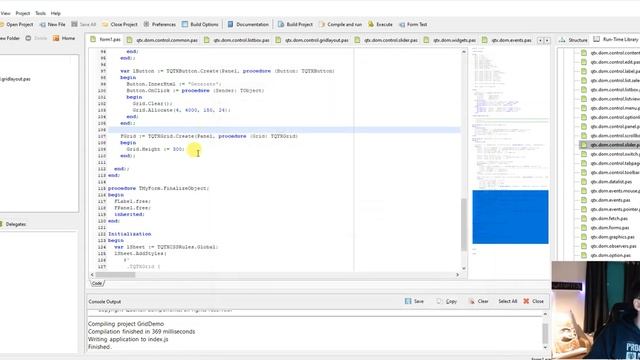Select qtx.dom.control.toolbar.pas in library tree
Viewport: 640px width, 360px height.
[x=610, y=173]
